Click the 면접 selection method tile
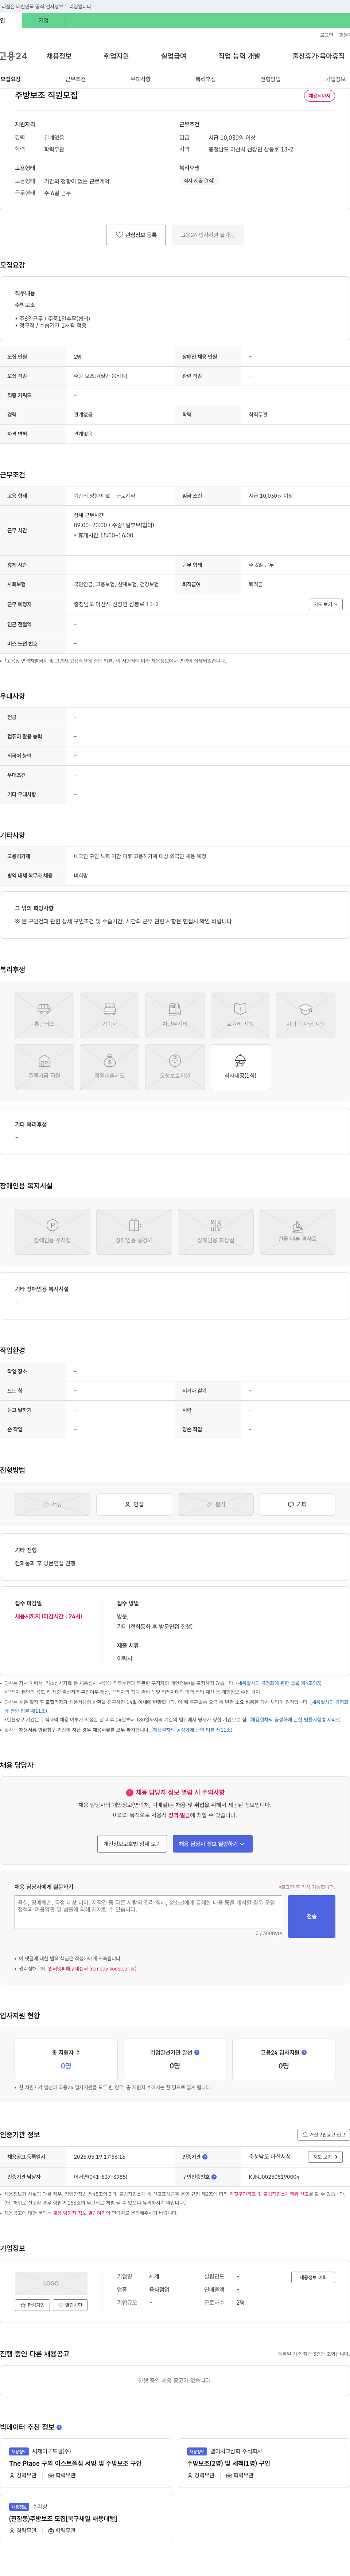 click(134, 1504)
